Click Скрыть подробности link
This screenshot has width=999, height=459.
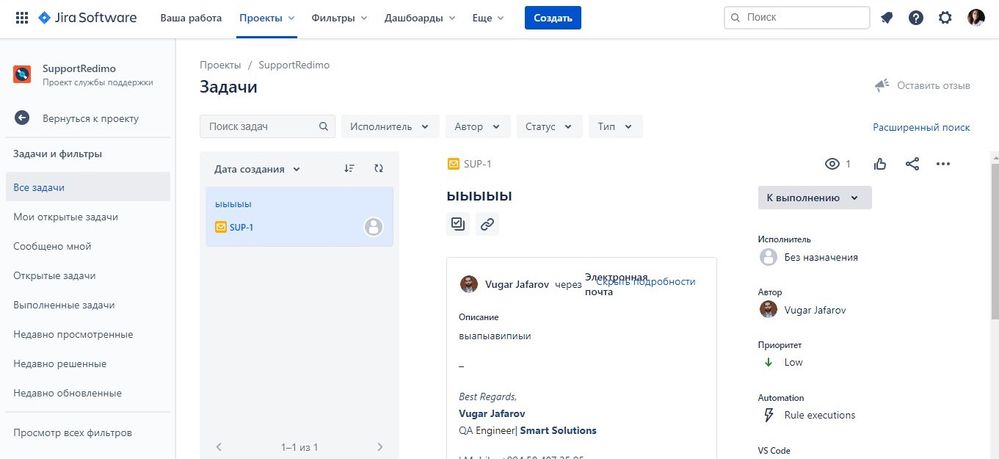645,281
